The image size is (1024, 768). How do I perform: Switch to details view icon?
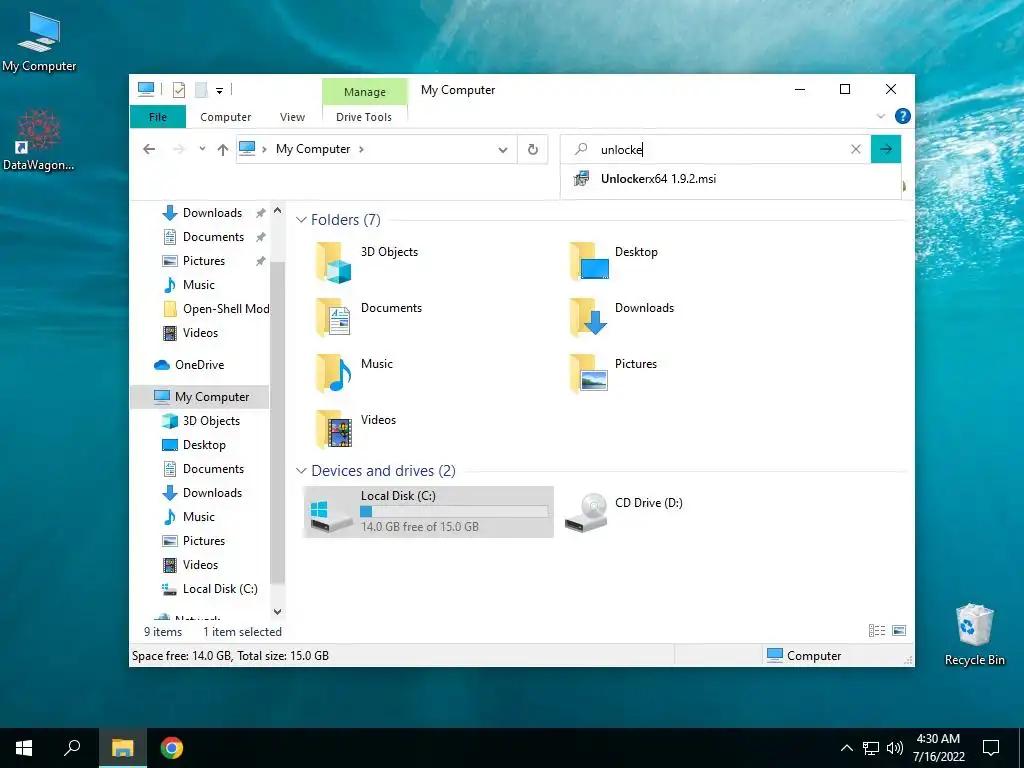click(877, 631)
